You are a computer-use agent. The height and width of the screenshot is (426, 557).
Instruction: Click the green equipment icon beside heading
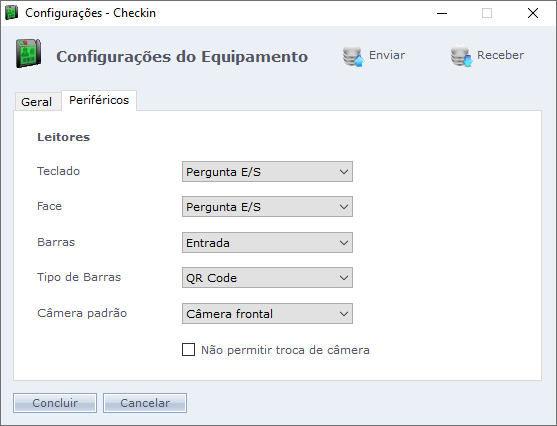tap(28, 54)
